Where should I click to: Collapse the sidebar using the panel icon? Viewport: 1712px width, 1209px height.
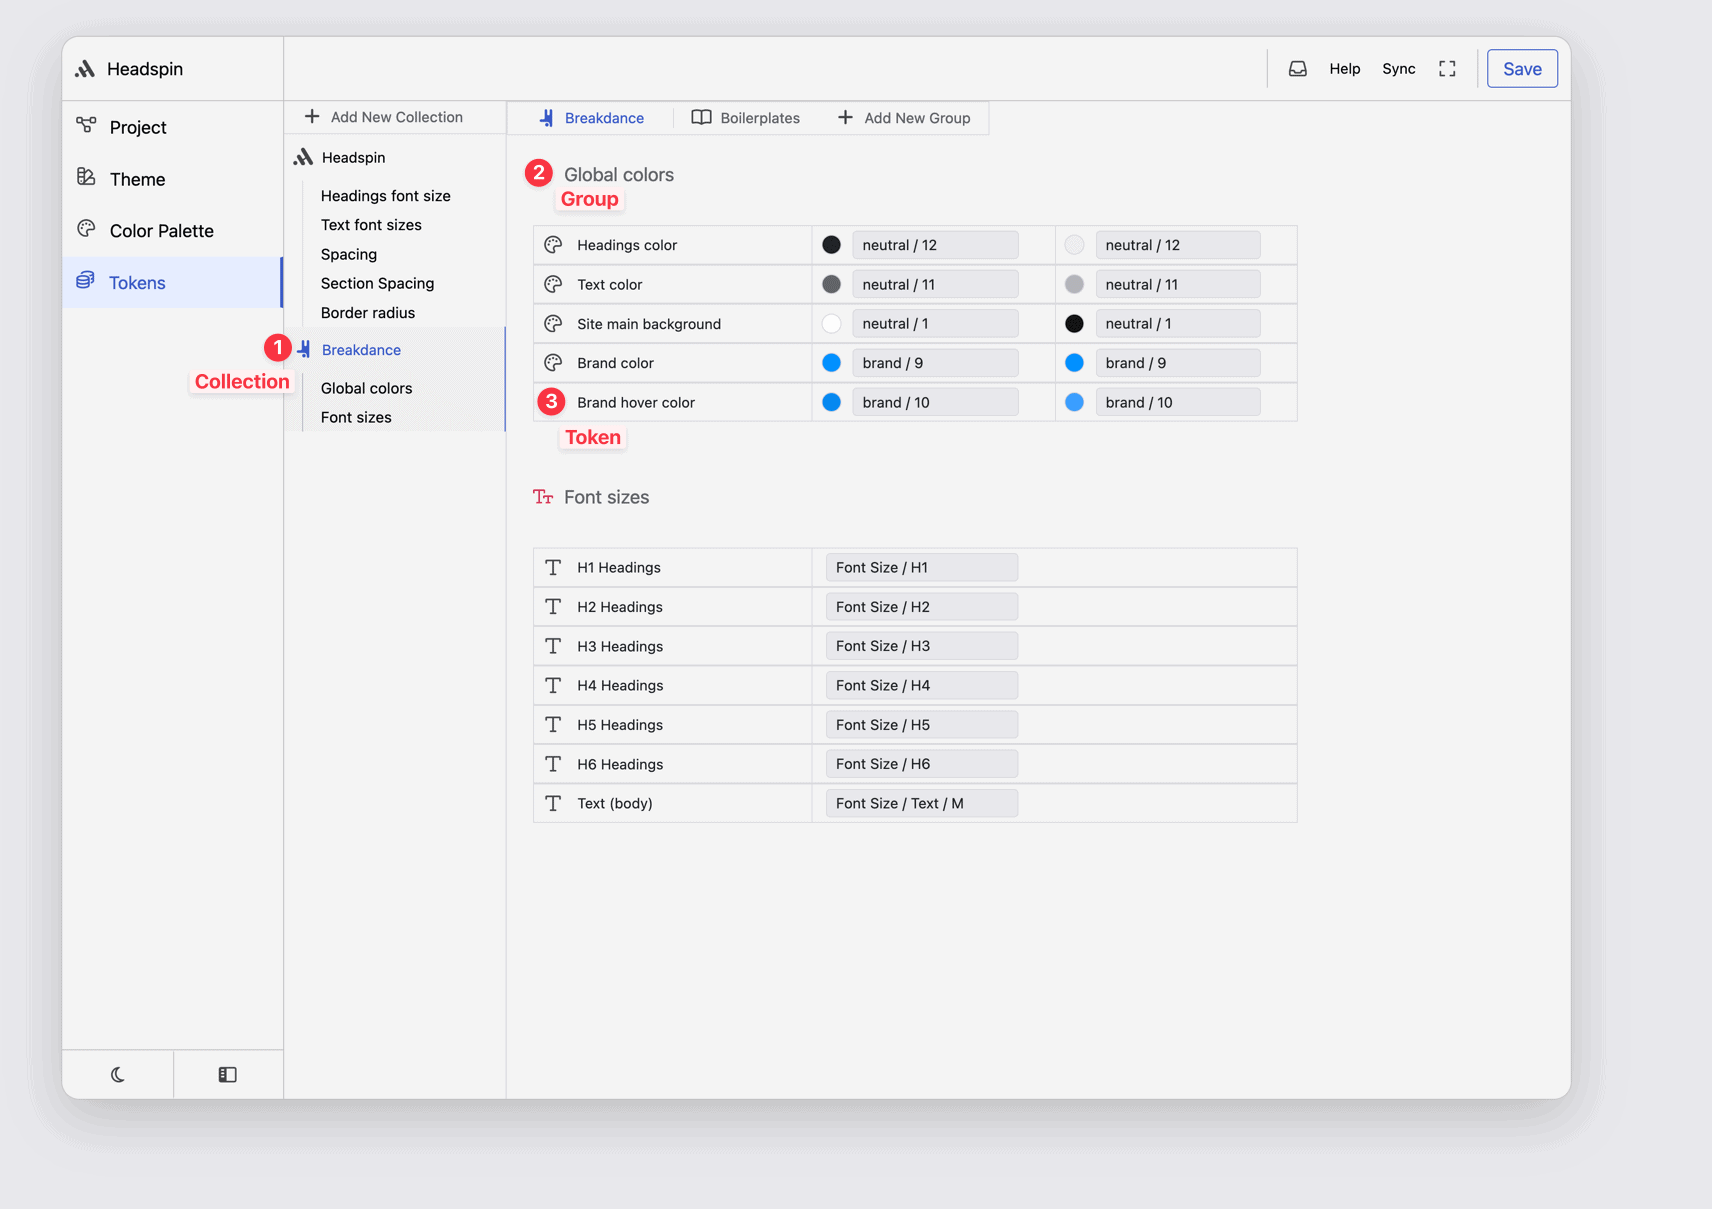coord(227,1074)
